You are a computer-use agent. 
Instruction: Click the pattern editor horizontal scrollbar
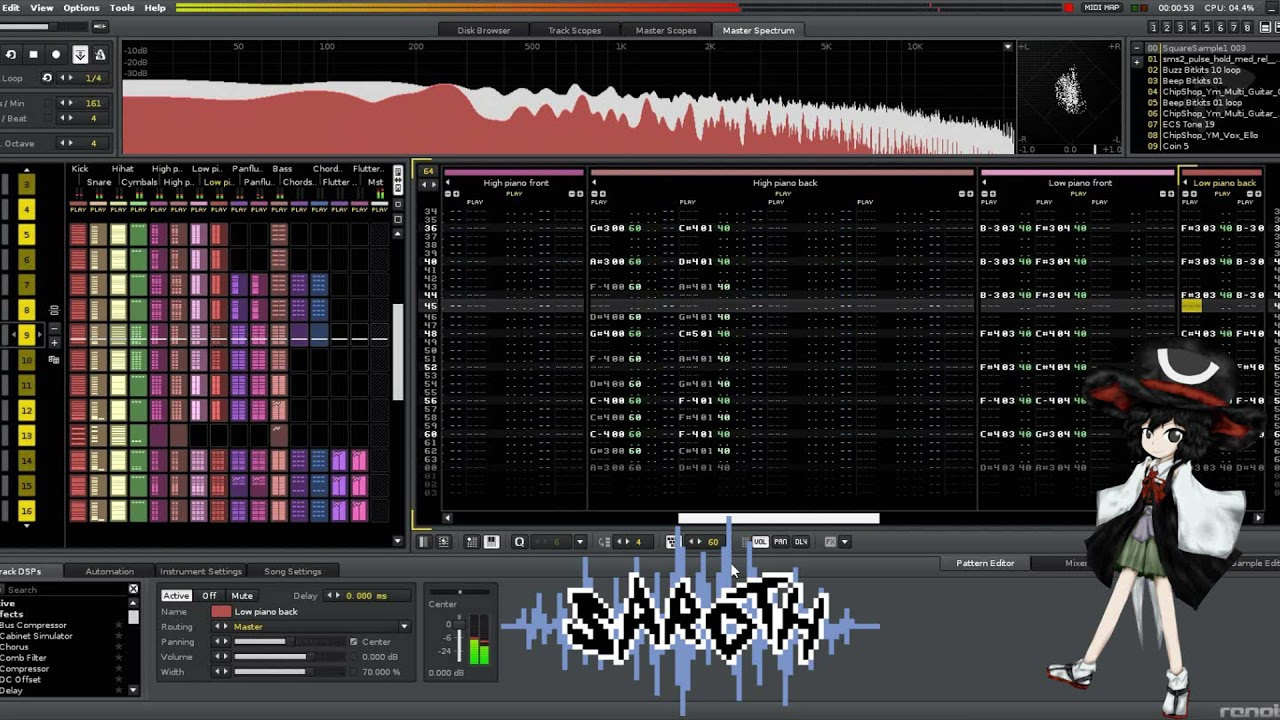779,518
